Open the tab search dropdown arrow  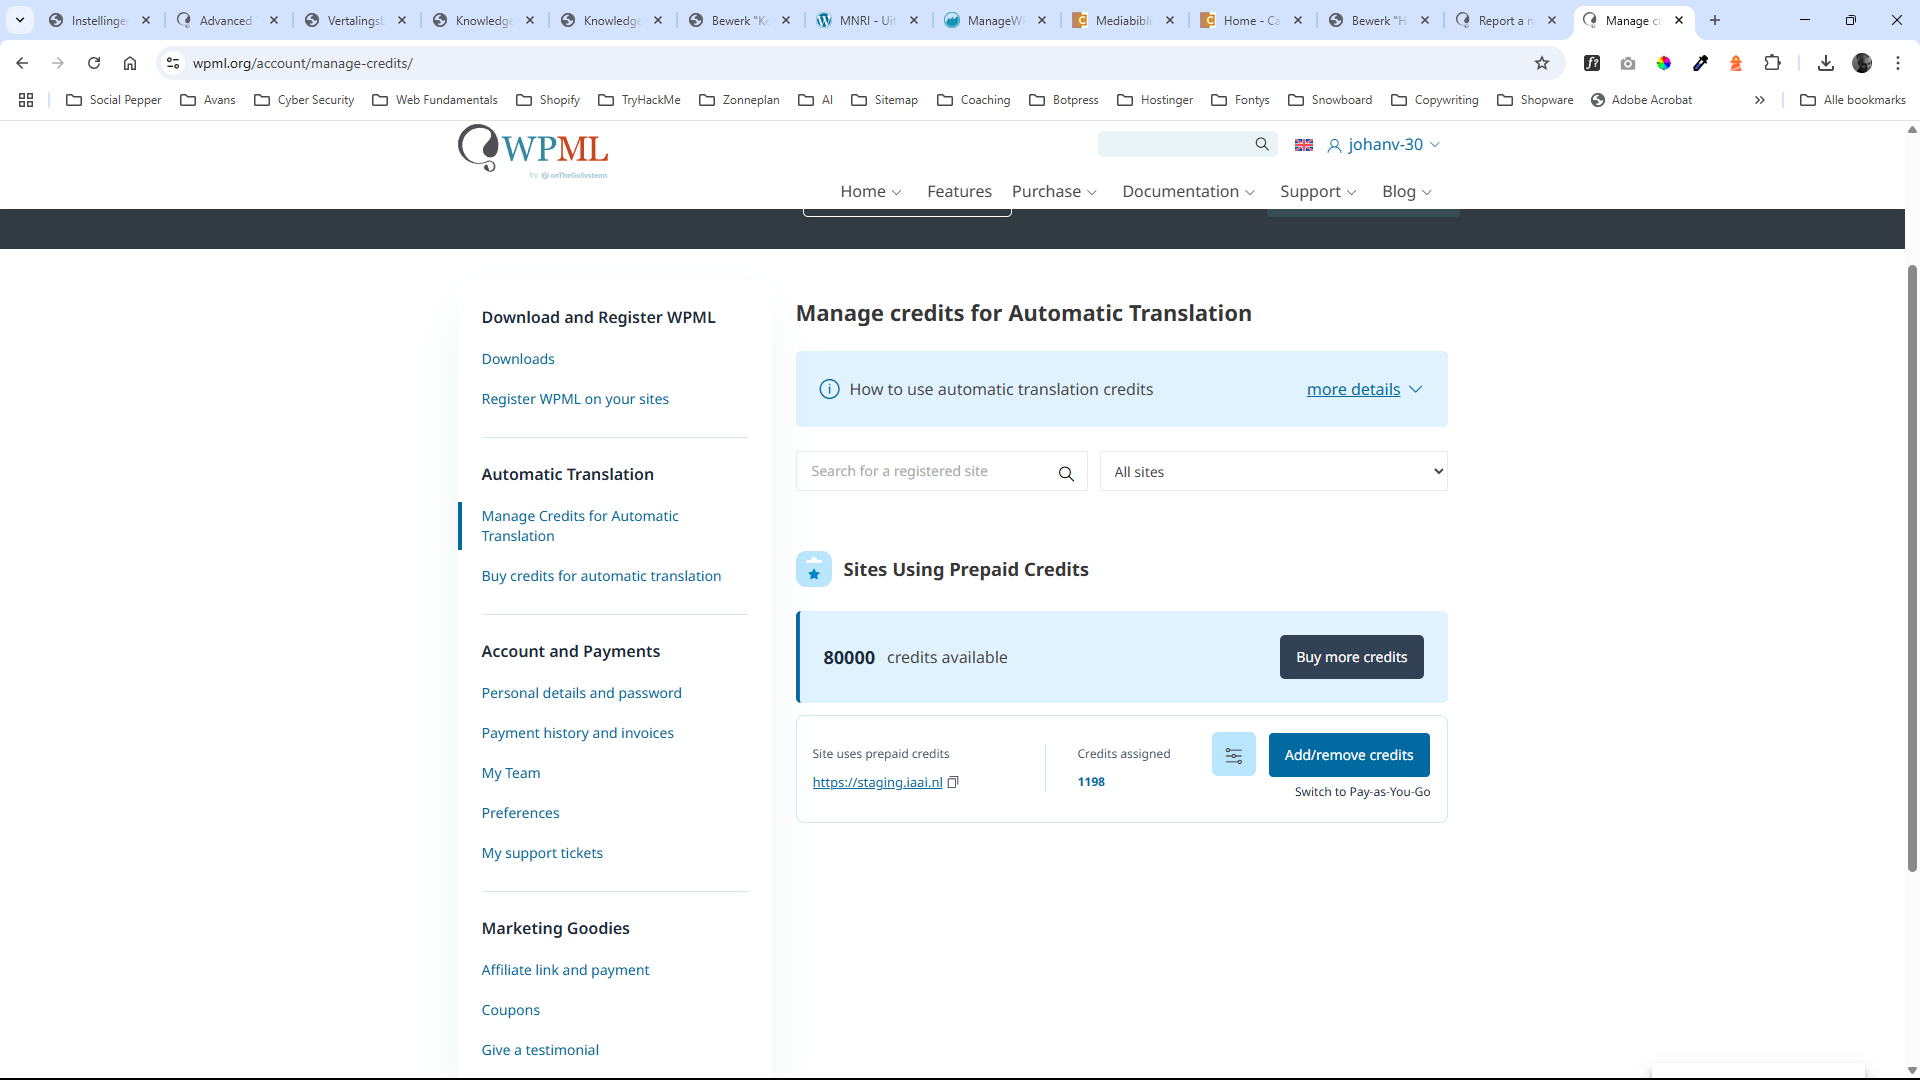[20, 20]
